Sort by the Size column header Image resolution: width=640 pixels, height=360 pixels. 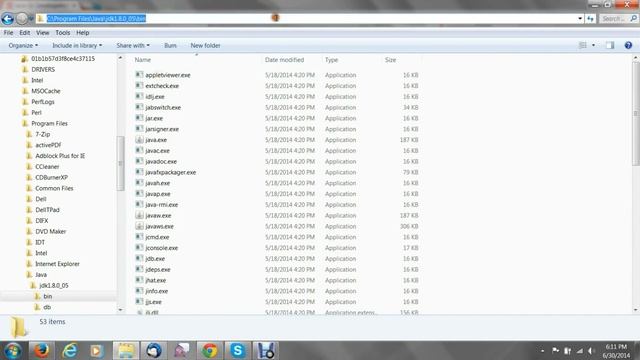[390, 60]
